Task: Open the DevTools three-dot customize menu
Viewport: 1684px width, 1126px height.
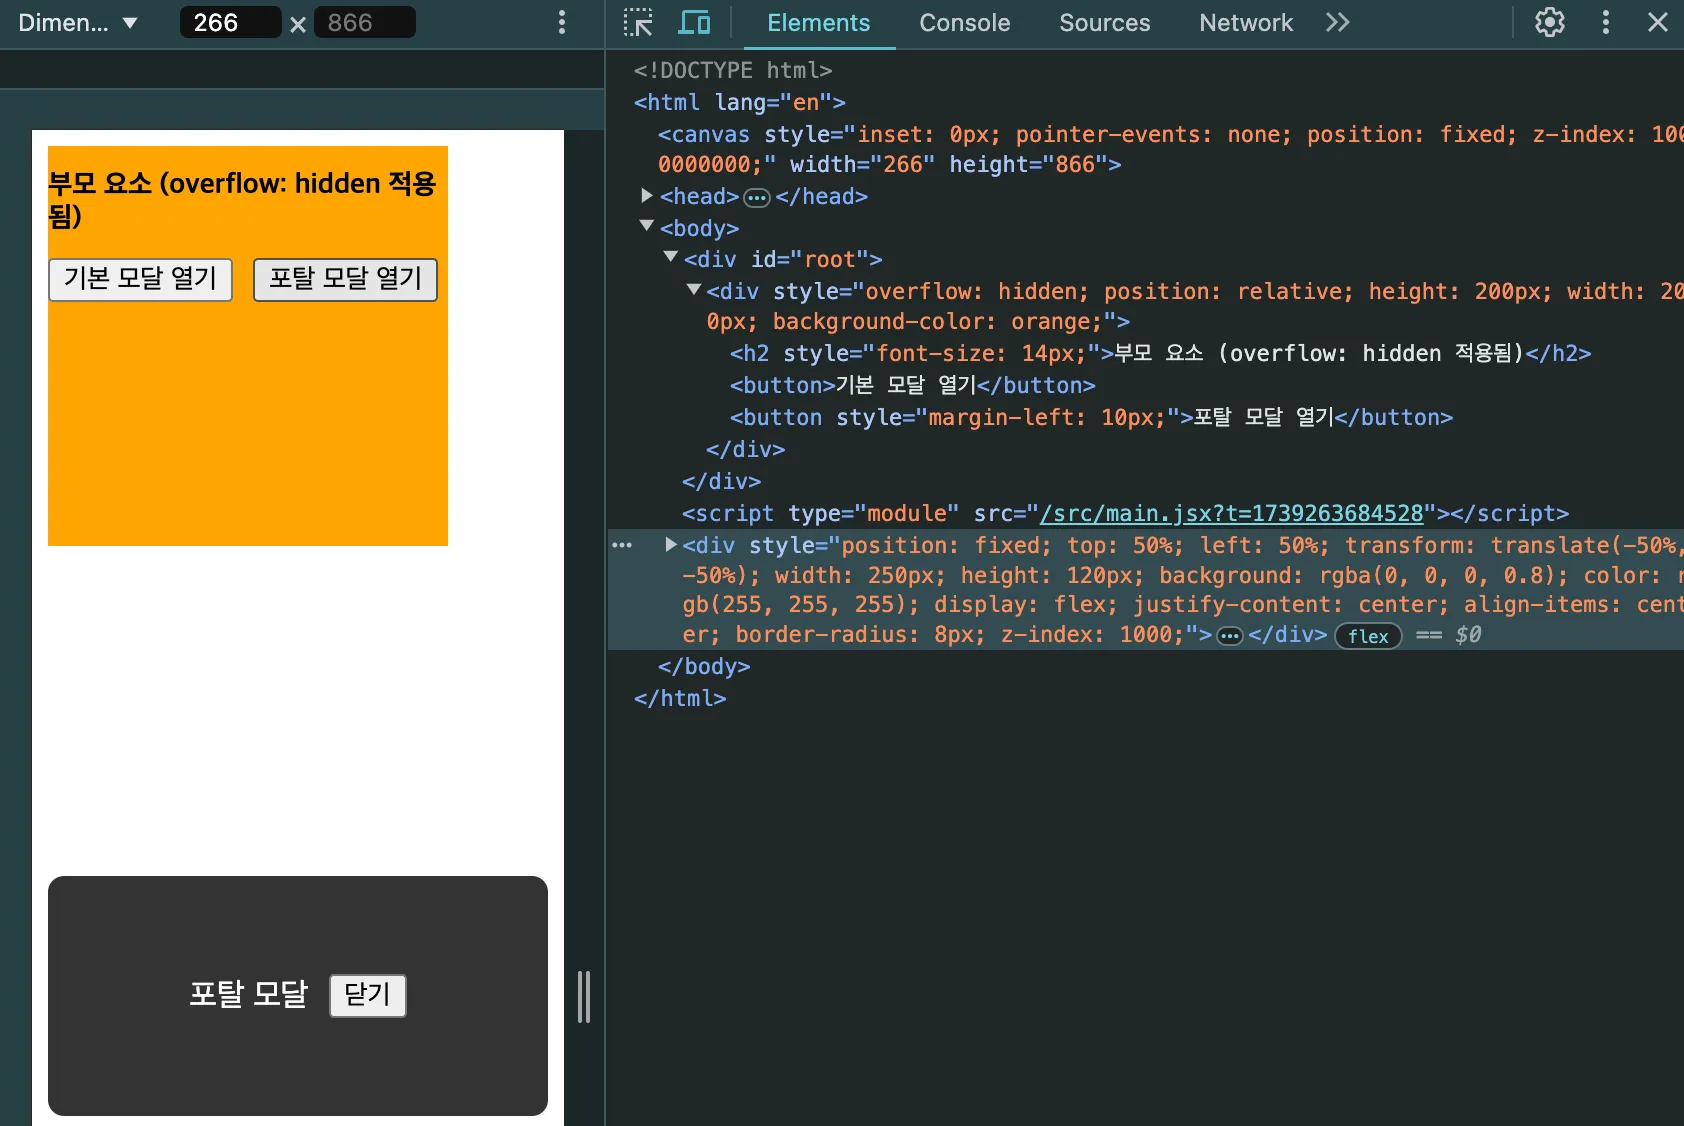Action: pyautogui.click(x=1606, y=22)
